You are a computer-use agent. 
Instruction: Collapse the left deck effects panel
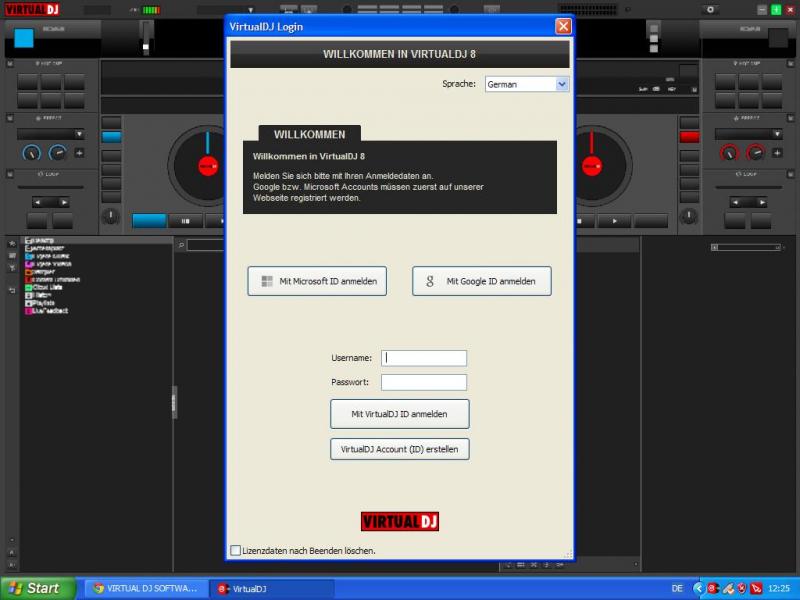(x=10, y=118)
